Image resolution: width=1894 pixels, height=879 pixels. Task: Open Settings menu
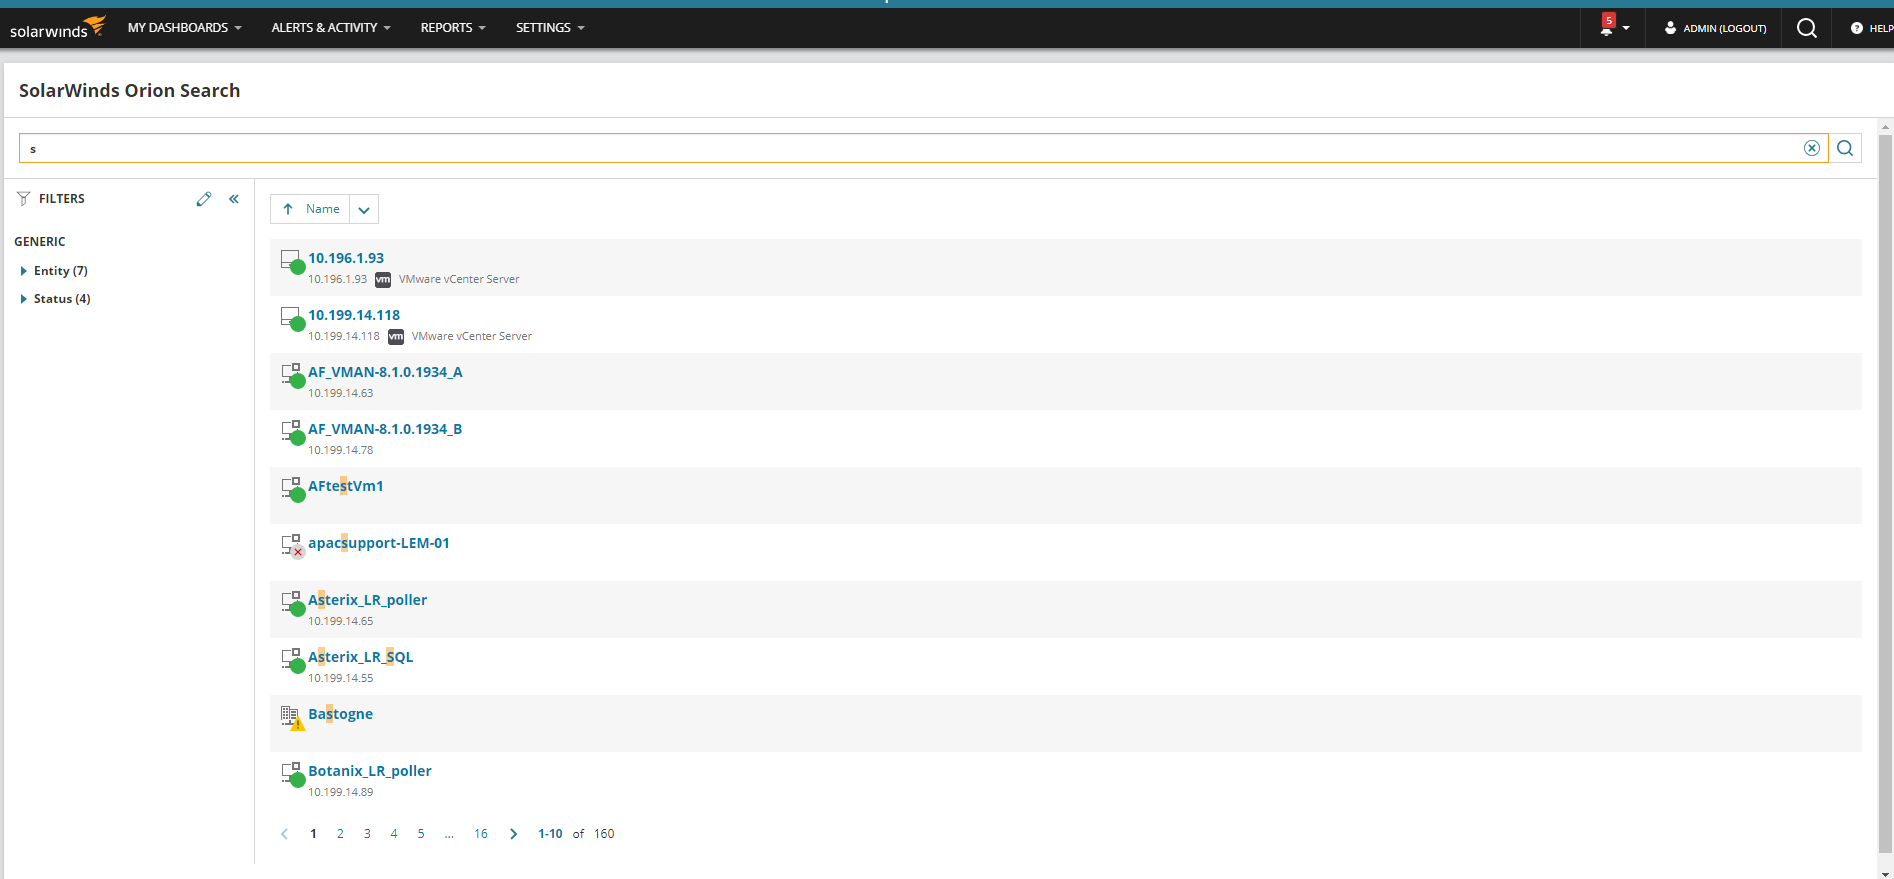coord(550,28)
